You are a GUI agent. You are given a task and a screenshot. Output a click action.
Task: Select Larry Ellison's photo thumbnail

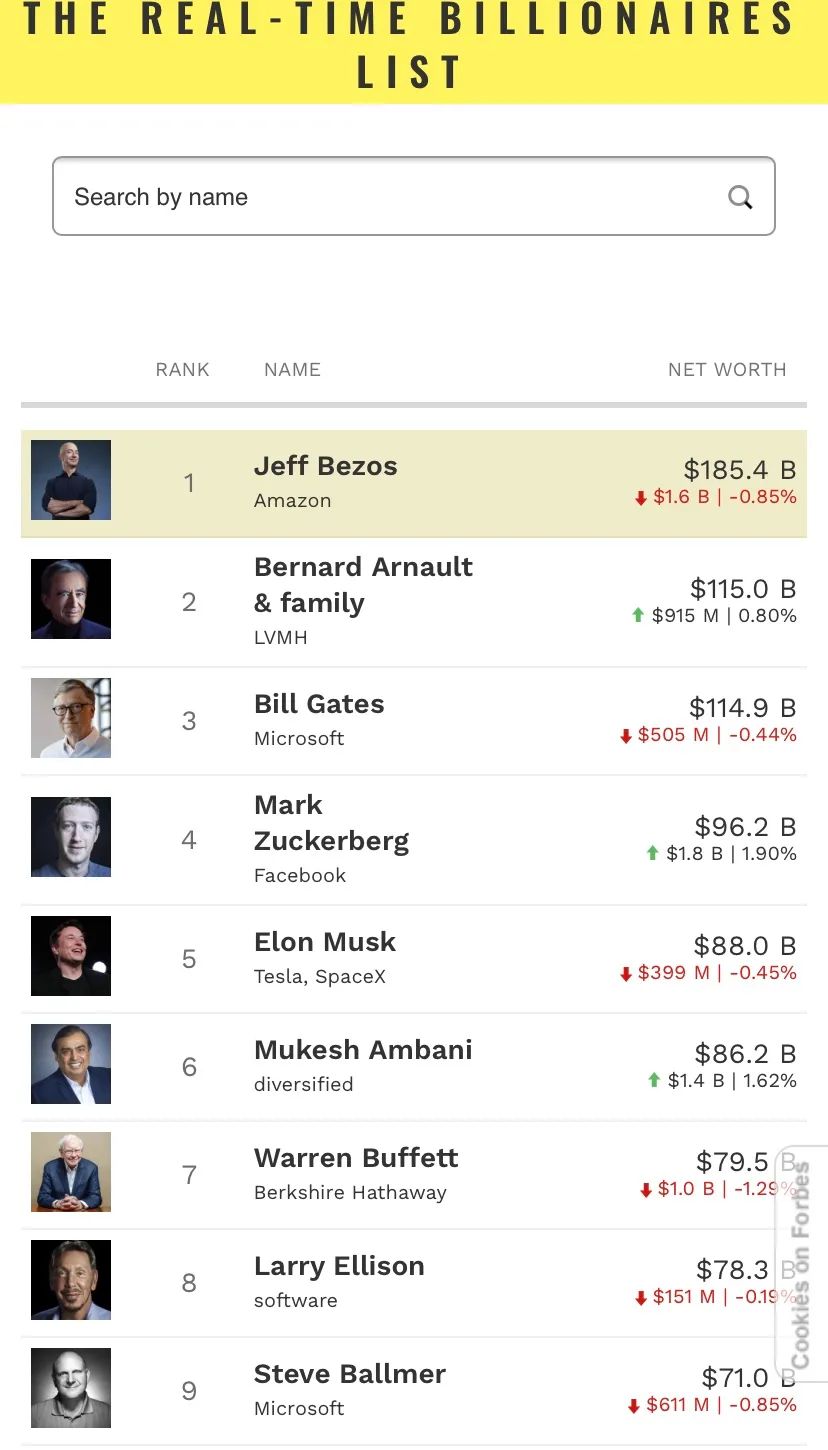pos(71,1280)
